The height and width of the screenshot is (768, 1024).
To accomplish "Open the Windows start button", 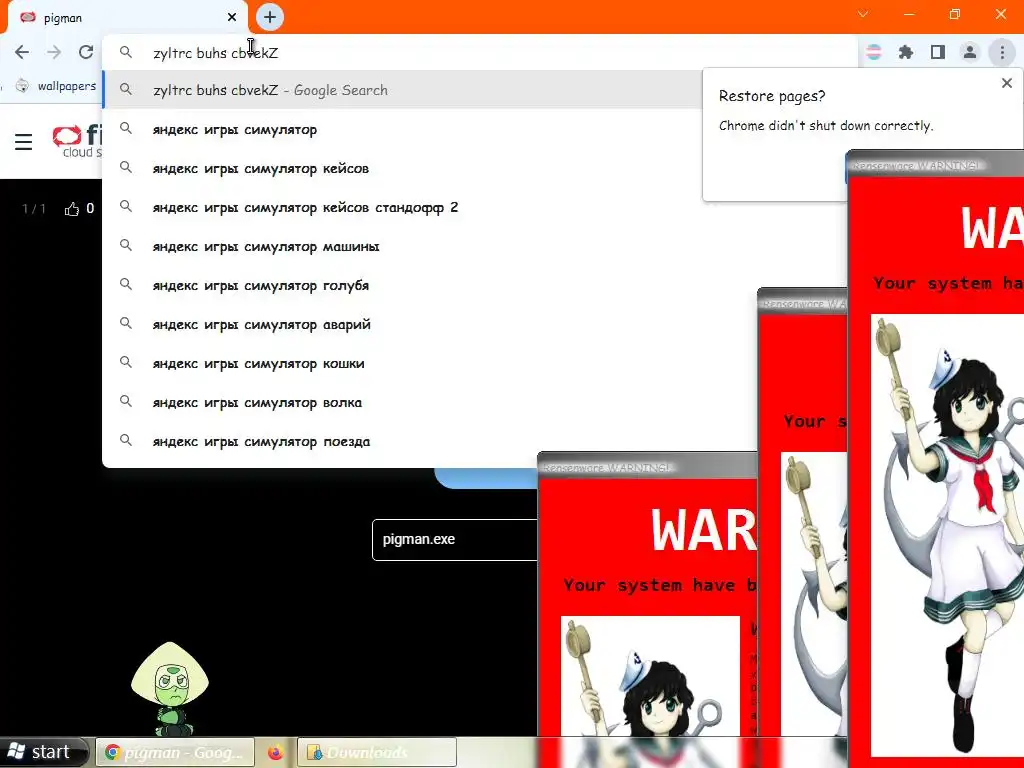I will [x=43, y=752].
